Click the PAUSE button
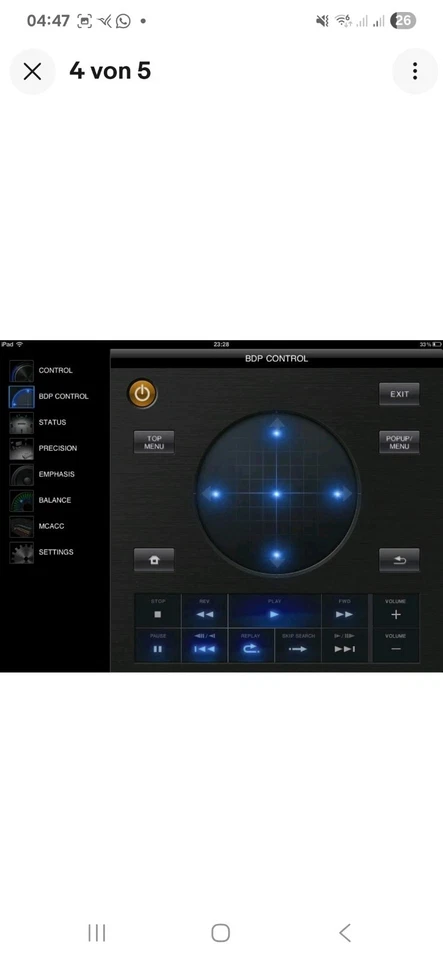 pyautogui.click(x=158, y=645)
